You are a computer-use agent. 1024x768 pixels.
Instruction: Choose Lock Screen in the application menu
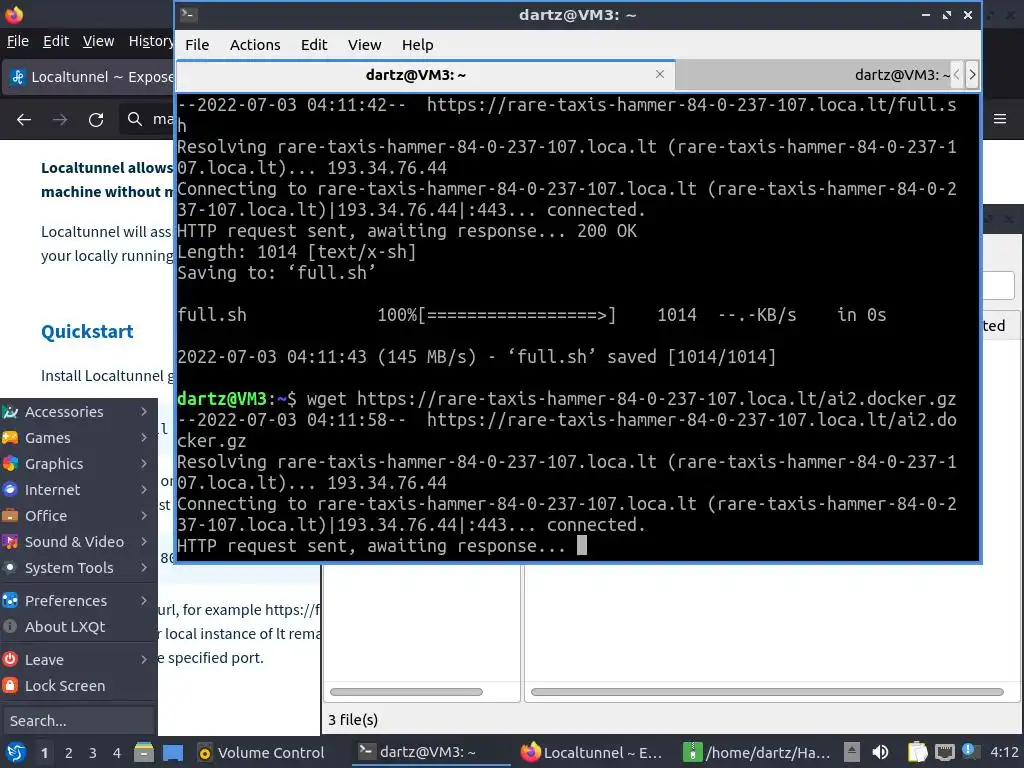(78, 686)
